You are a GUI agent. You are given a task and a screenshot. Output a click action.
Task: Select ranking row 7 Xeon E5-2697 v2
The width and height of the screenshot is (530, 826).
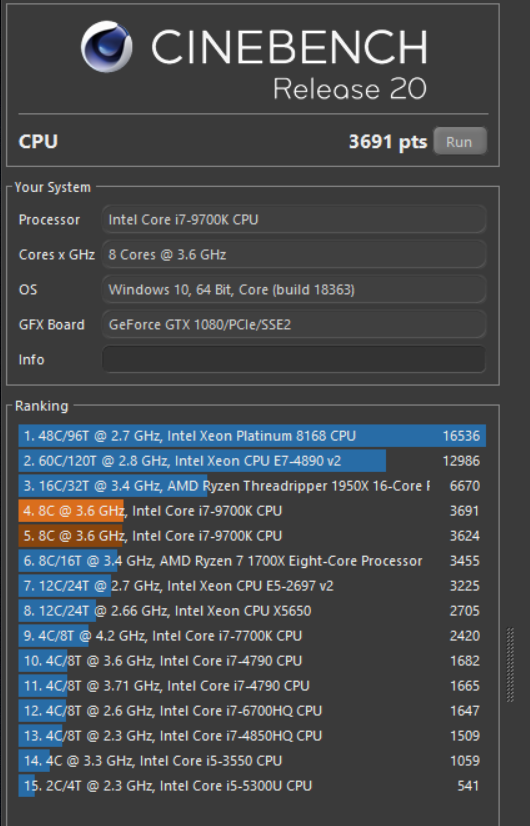pos(252,586)
